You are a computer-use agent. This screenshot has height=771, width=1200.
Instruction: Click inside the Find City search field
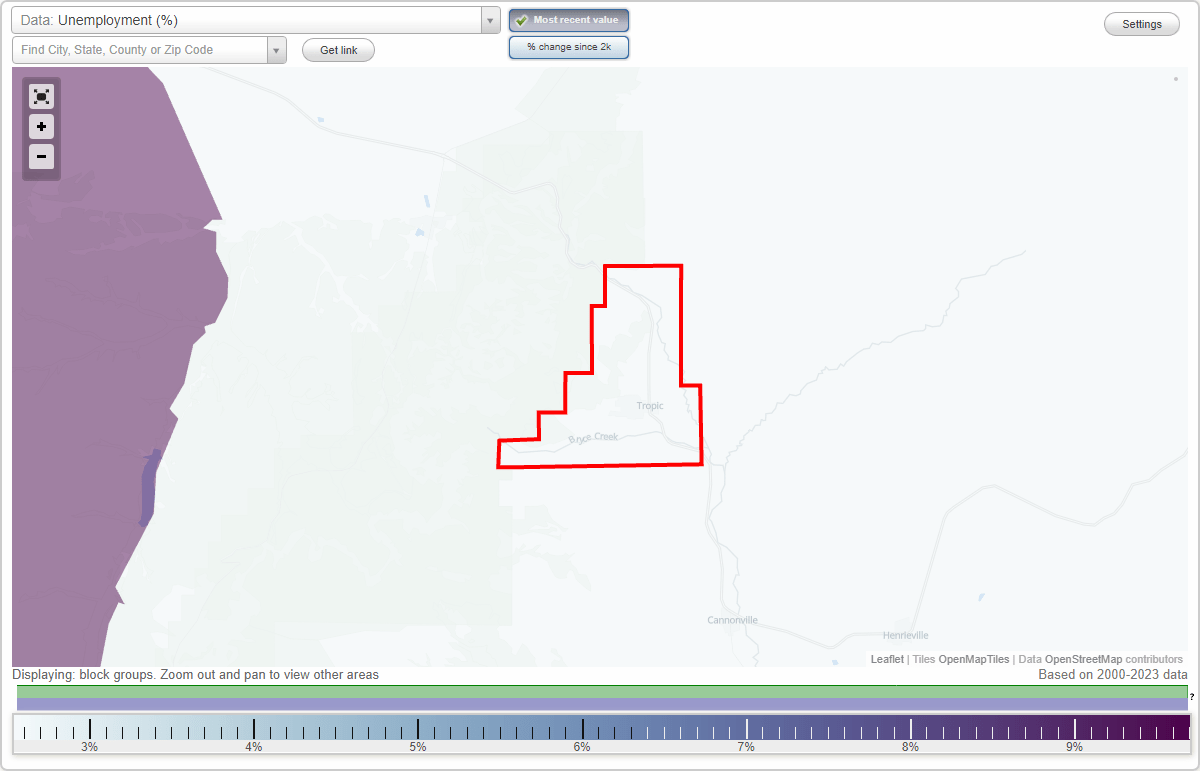coord(140,49)
